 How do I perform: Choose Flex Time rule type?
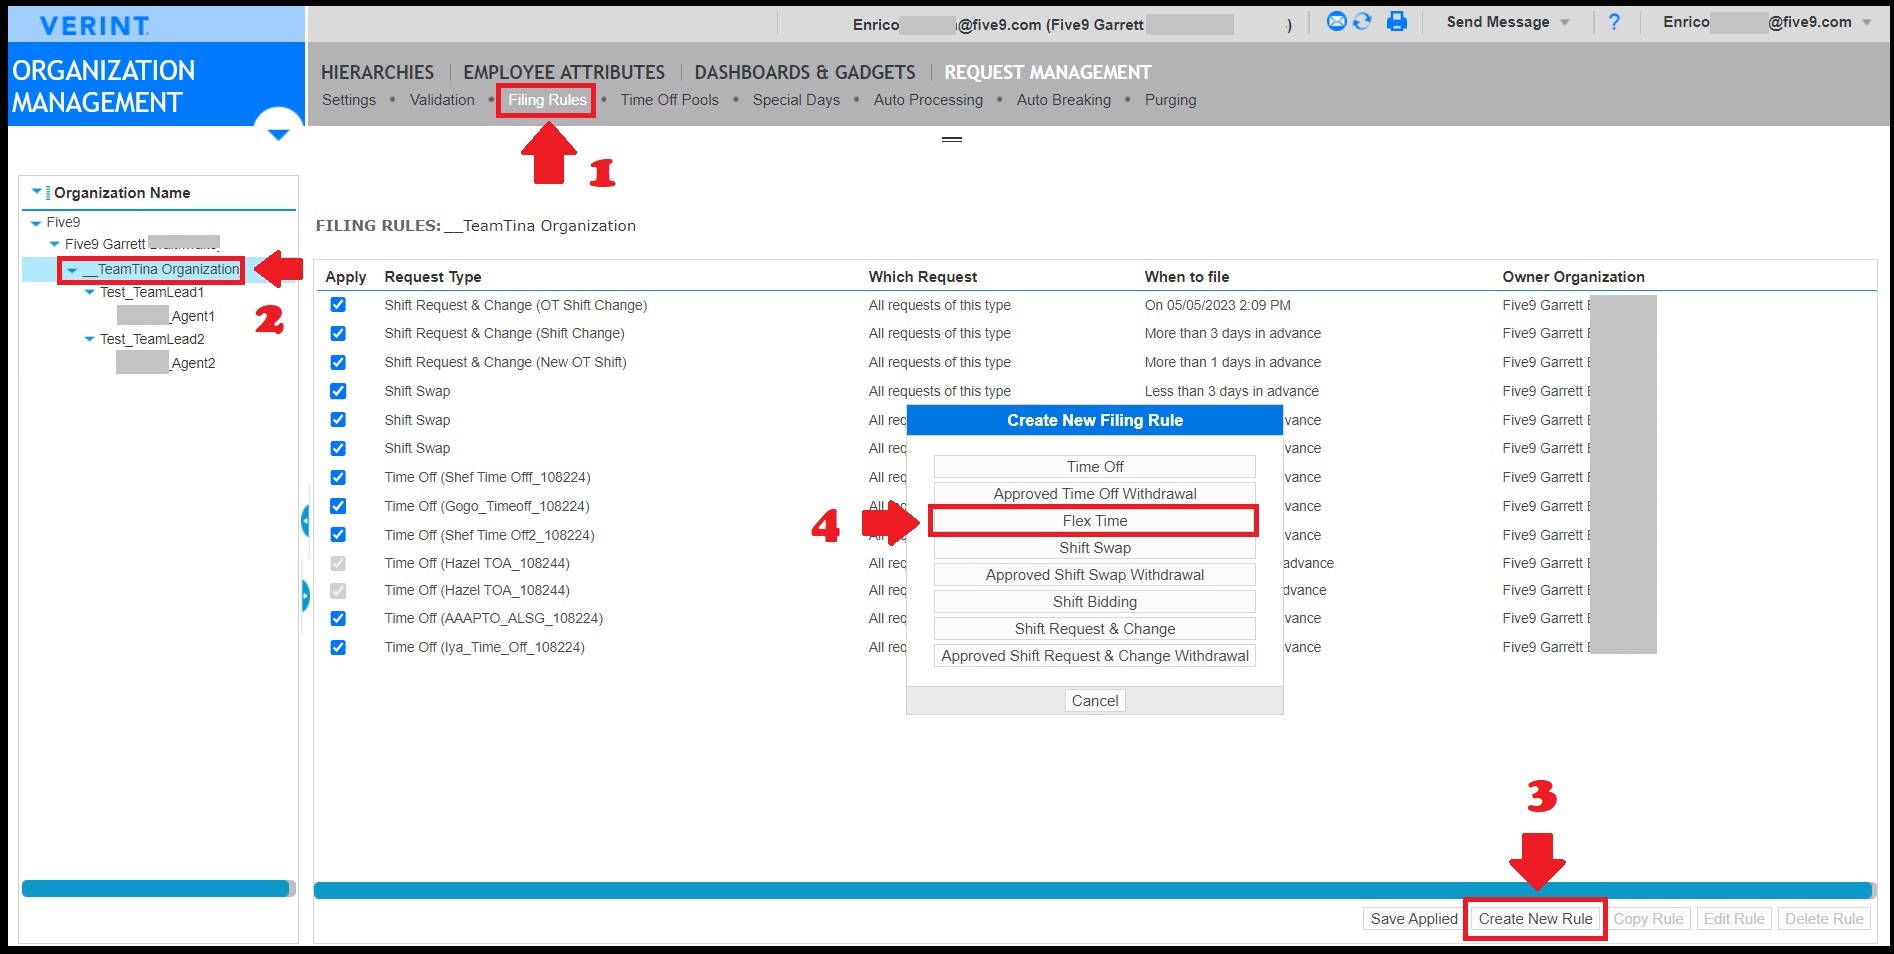click(x=1095, y=521)
